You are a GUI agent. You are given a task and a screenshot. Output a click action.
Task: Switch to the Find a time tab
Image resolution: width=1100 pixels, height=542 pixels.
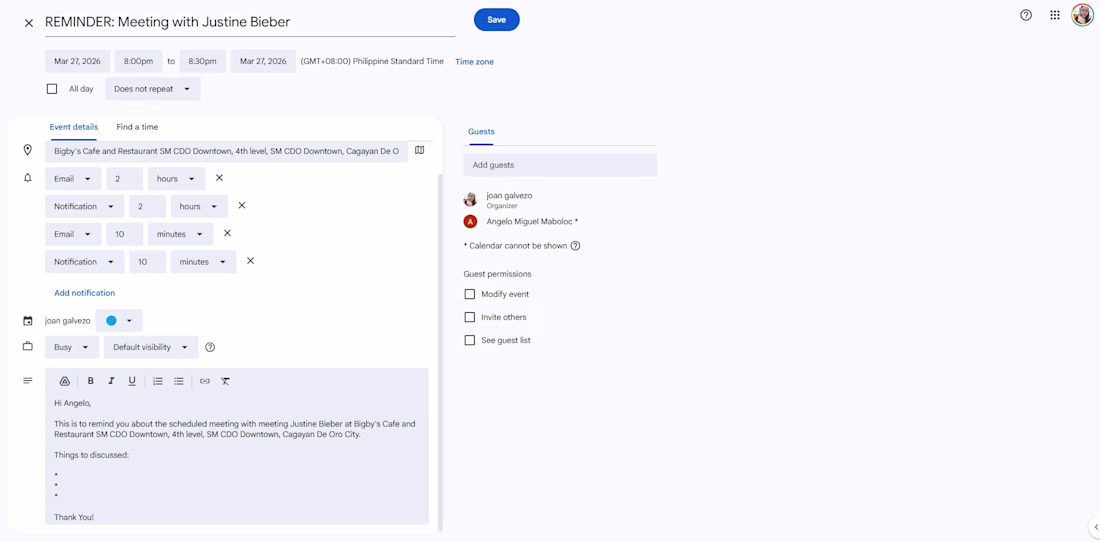(x=137, y=127)
